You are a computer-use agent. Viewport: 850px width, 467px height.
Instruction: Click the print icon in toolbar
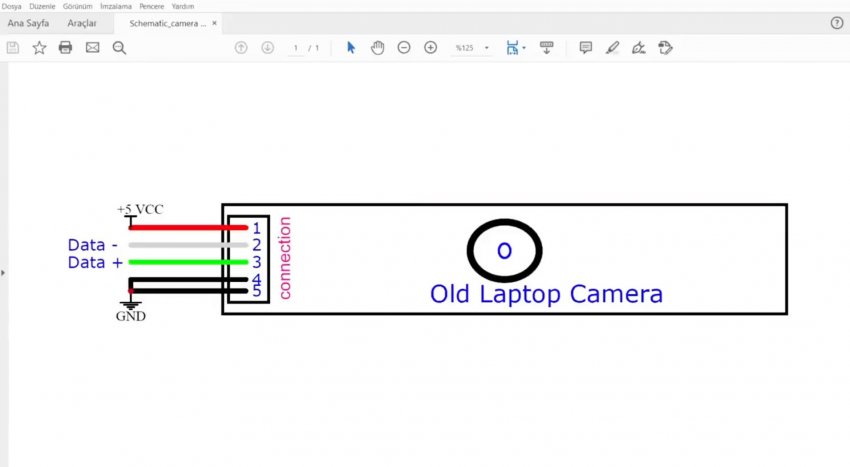66,47
